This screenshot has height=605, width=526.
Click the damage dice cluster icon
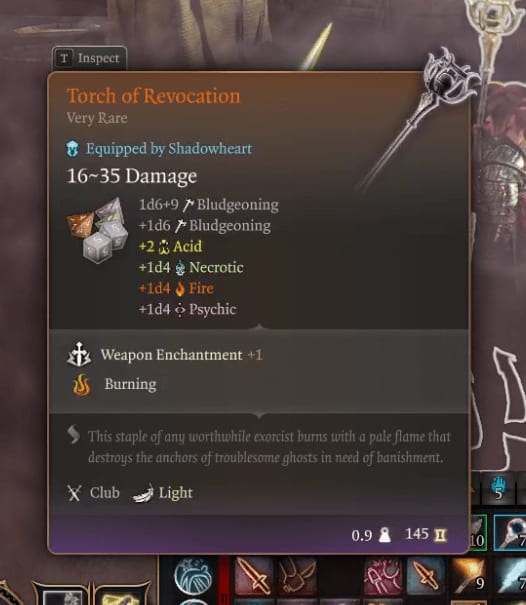pos(97,230)
